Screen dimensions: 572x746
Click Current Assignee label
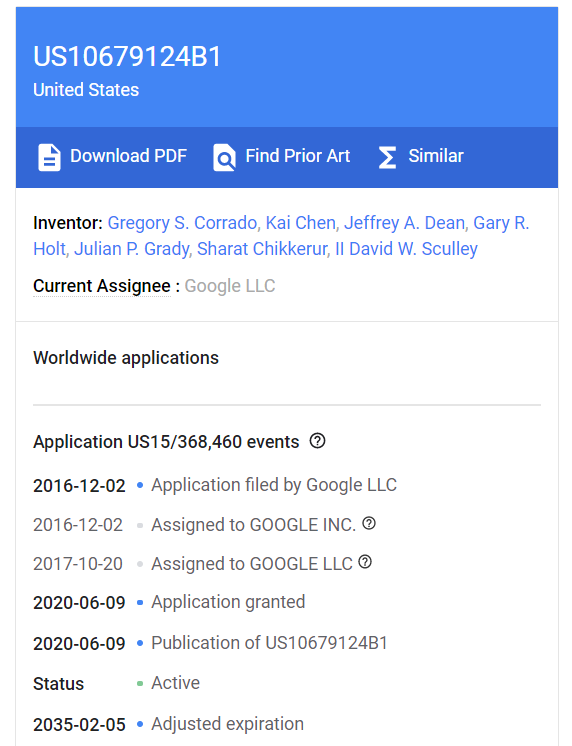[102, 286]
